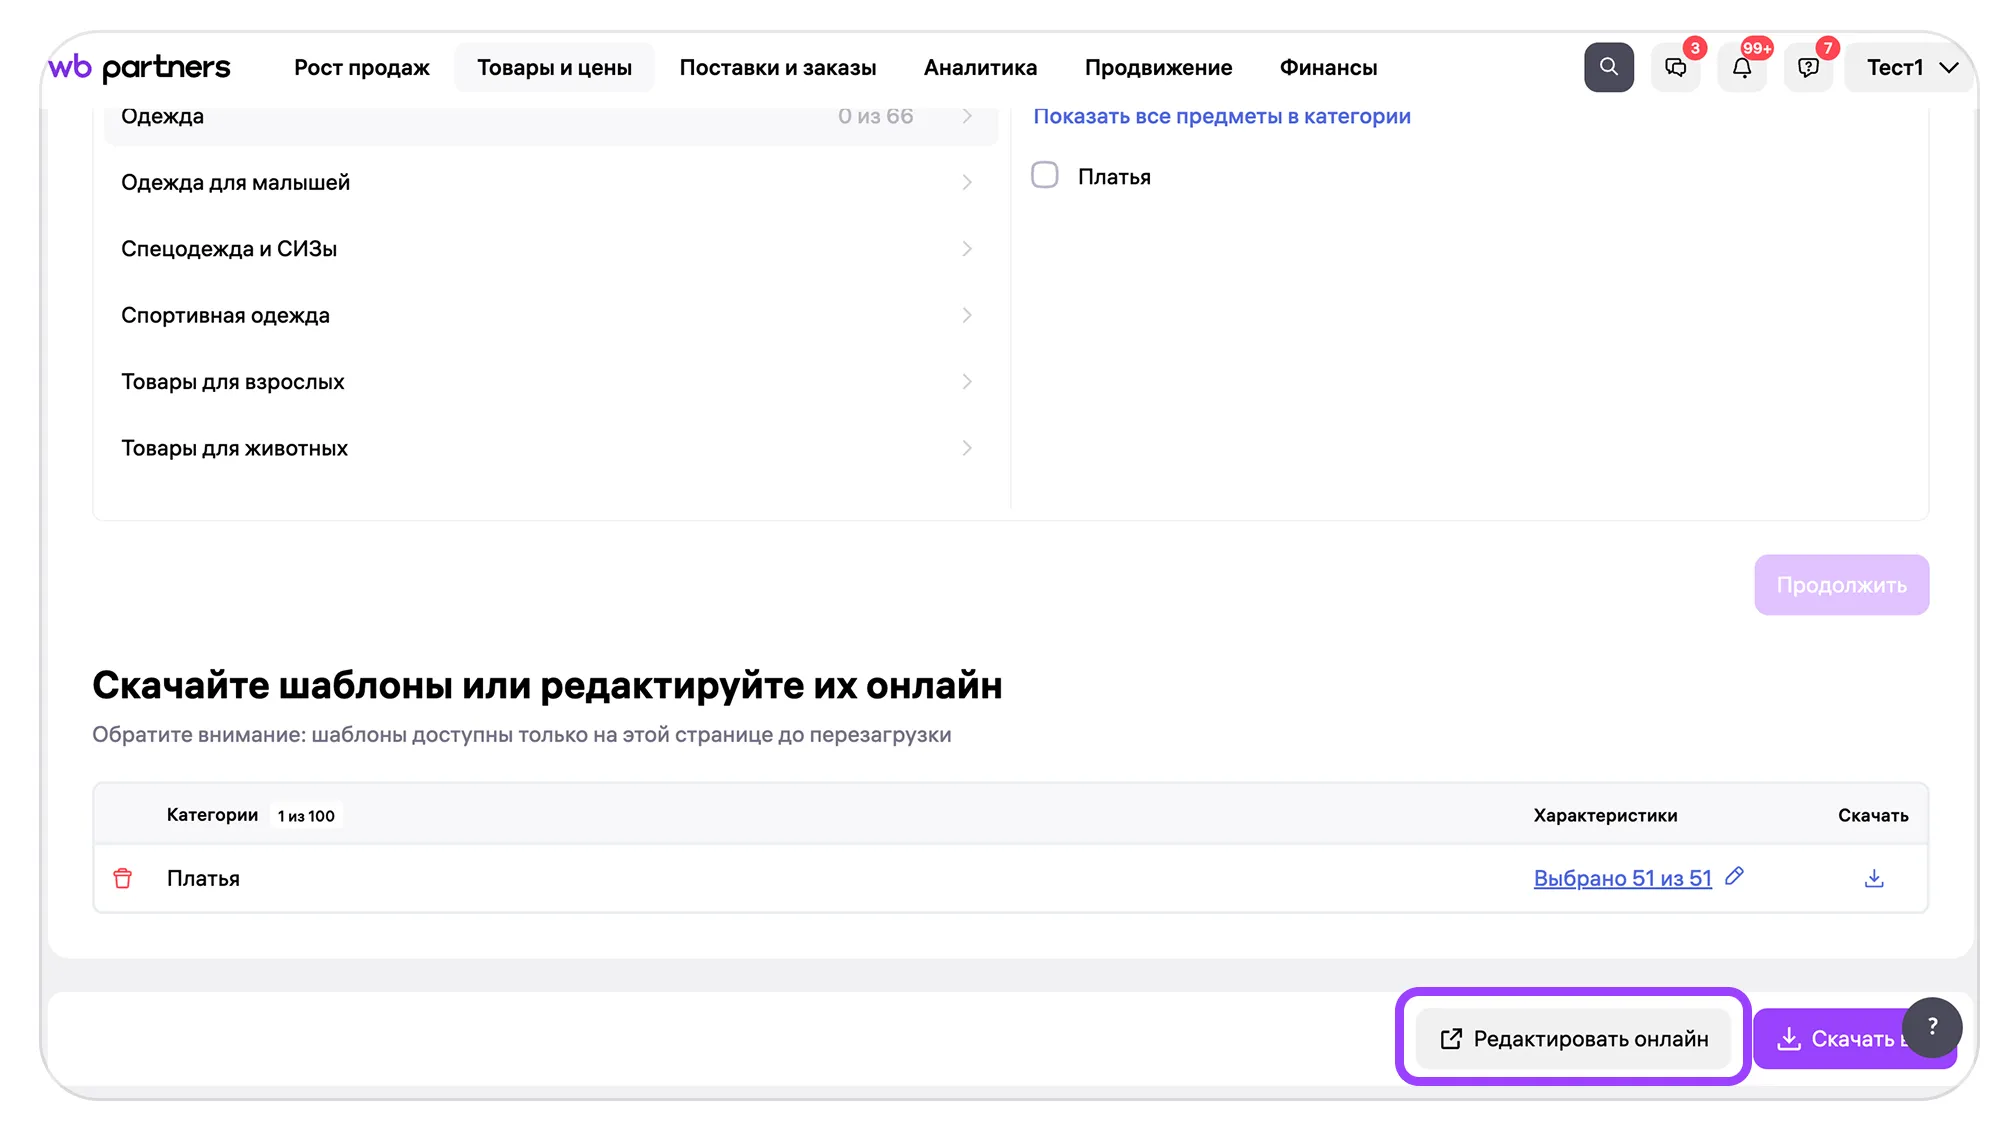Open the notifications bell icon
Image resolution: width=2016 pixels, height=1128 pixels.
pyautogui.click(x=1741, y=67)
